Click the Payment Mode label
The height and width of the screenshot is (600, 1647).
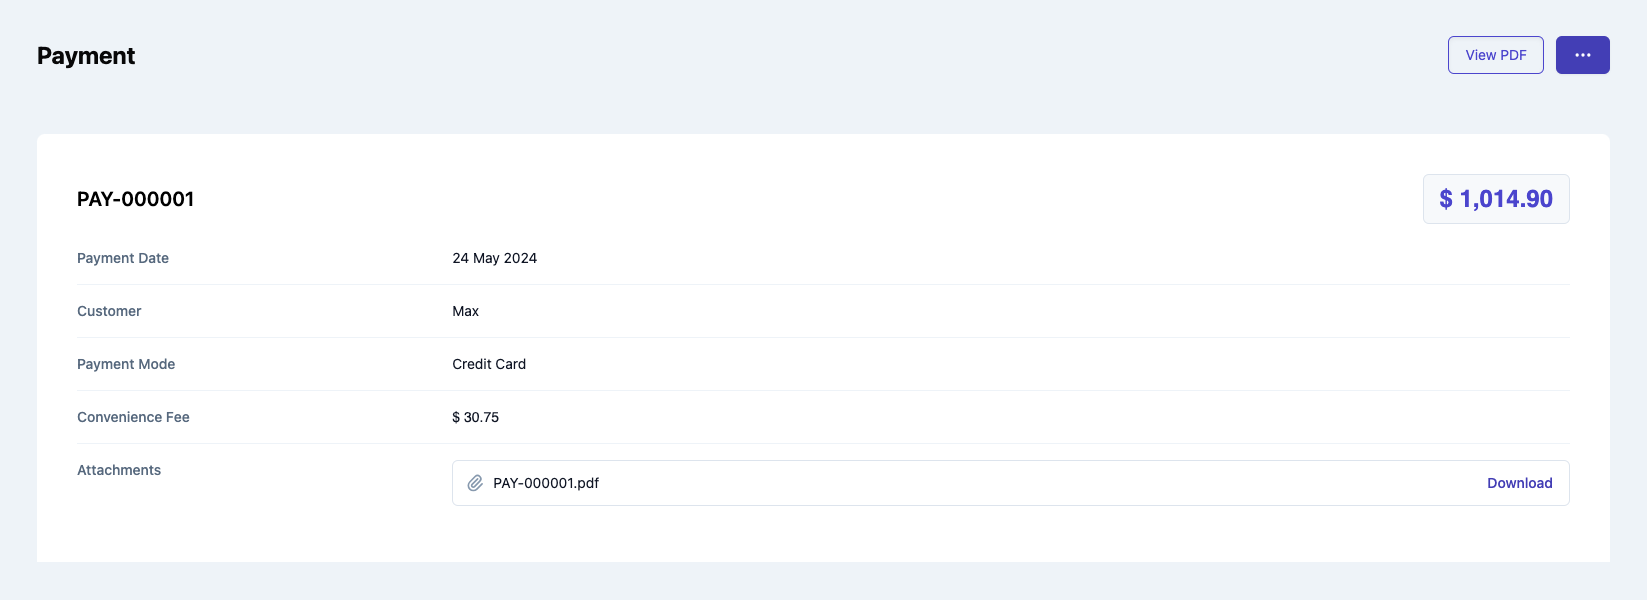126,364
